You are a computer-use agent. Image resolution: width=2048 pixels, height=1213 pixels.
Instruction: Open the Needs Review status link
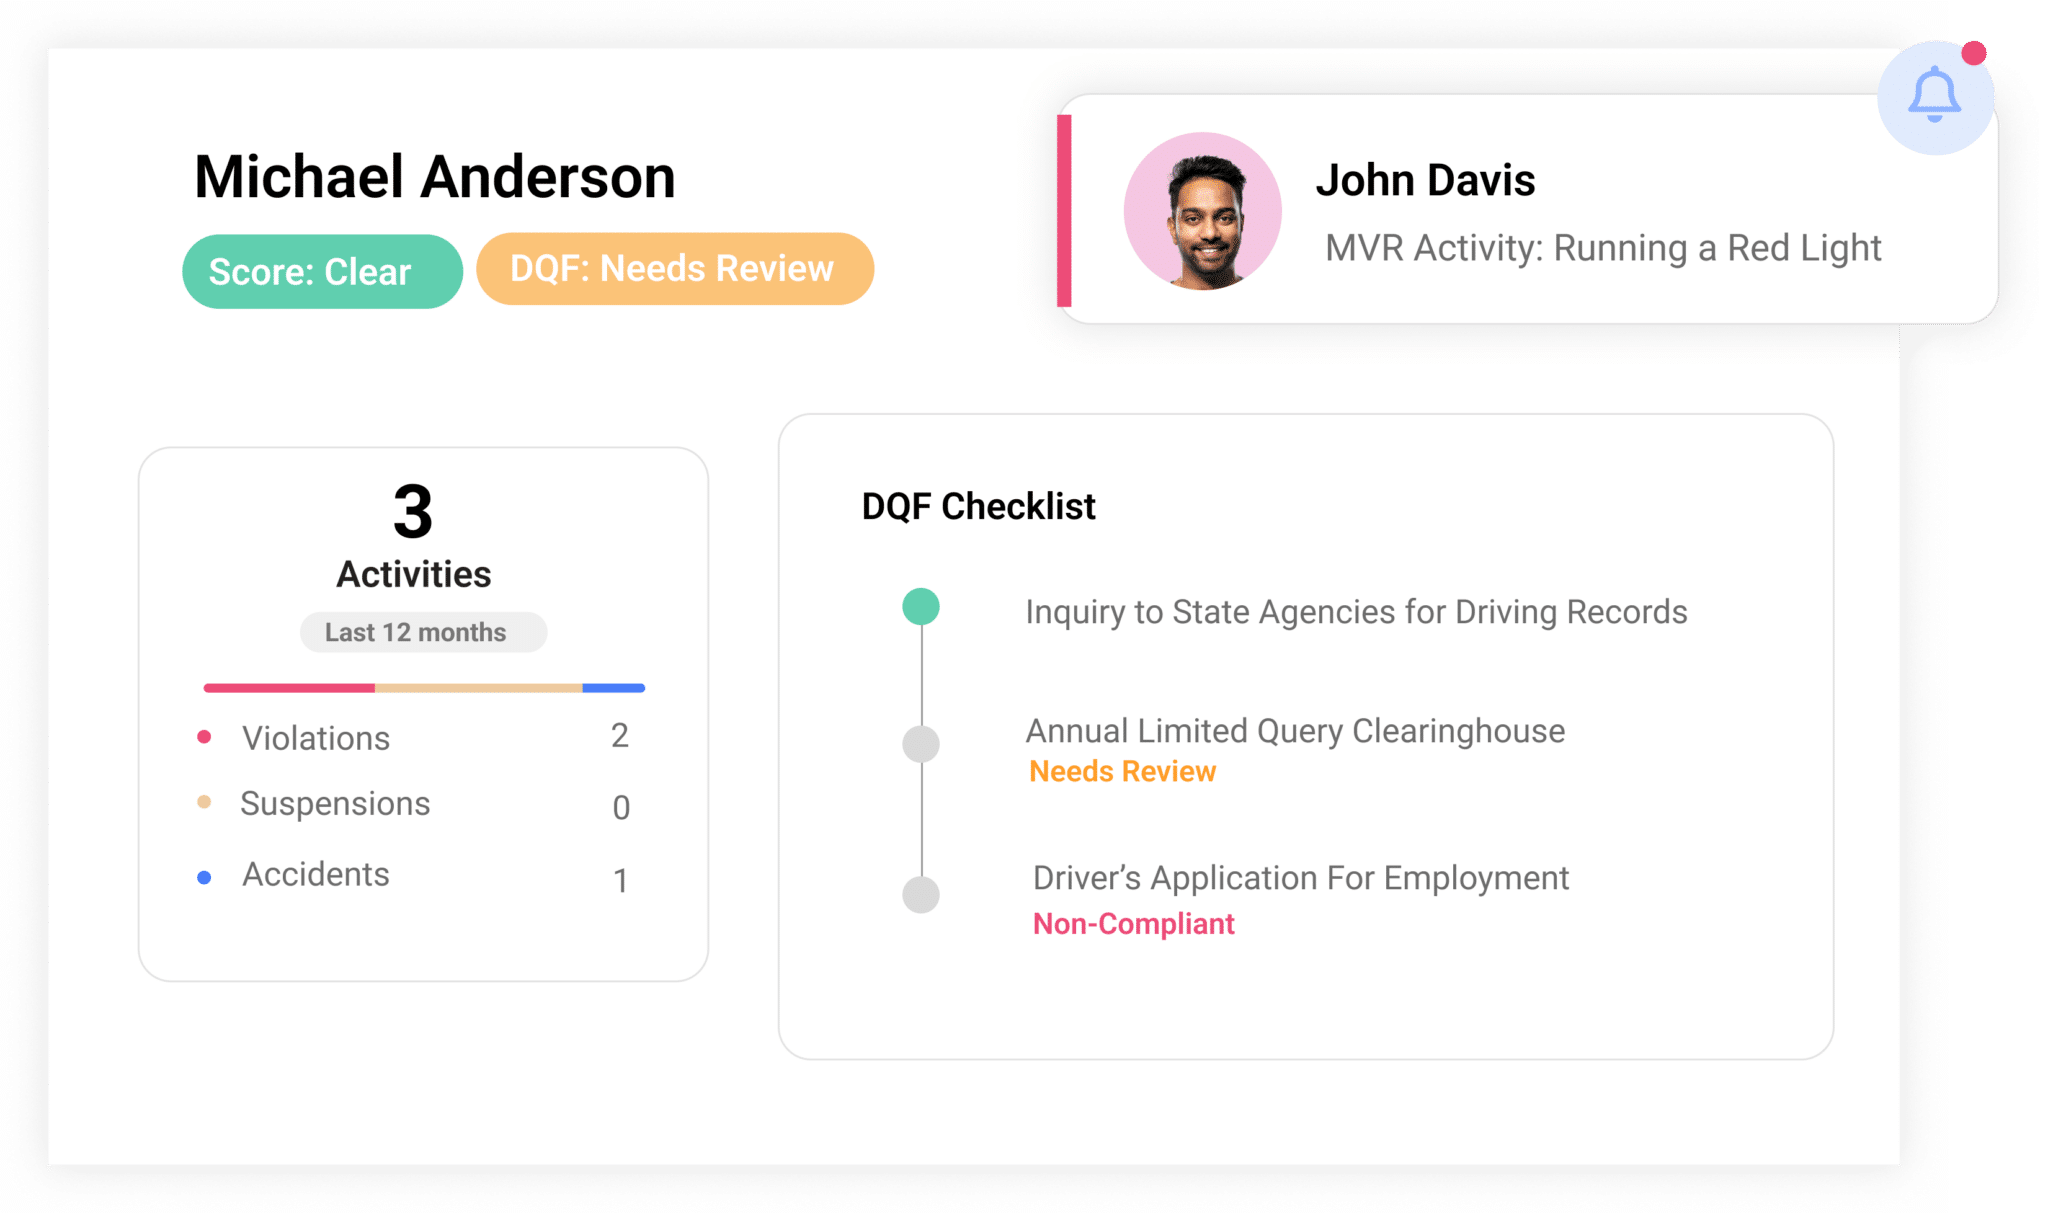(x=1122, y=772)
